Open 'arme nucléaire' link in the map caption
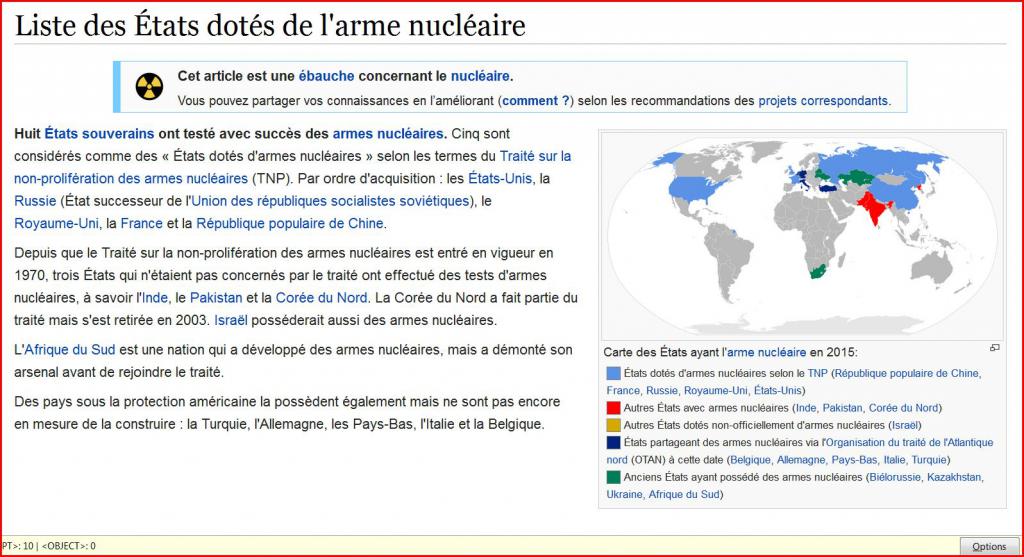Screen dimensions: 1024x557 click(767, 352)
